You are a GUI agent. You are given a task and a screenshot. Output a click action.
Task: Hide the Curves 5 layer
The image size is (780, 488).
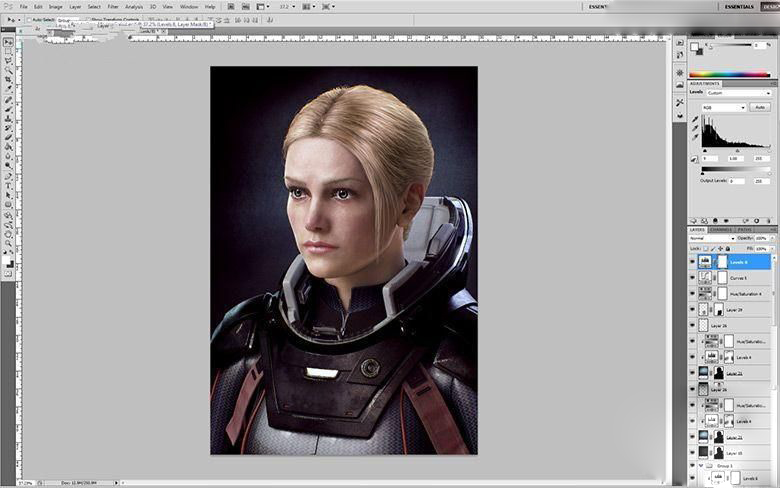(x=692, y=278)
